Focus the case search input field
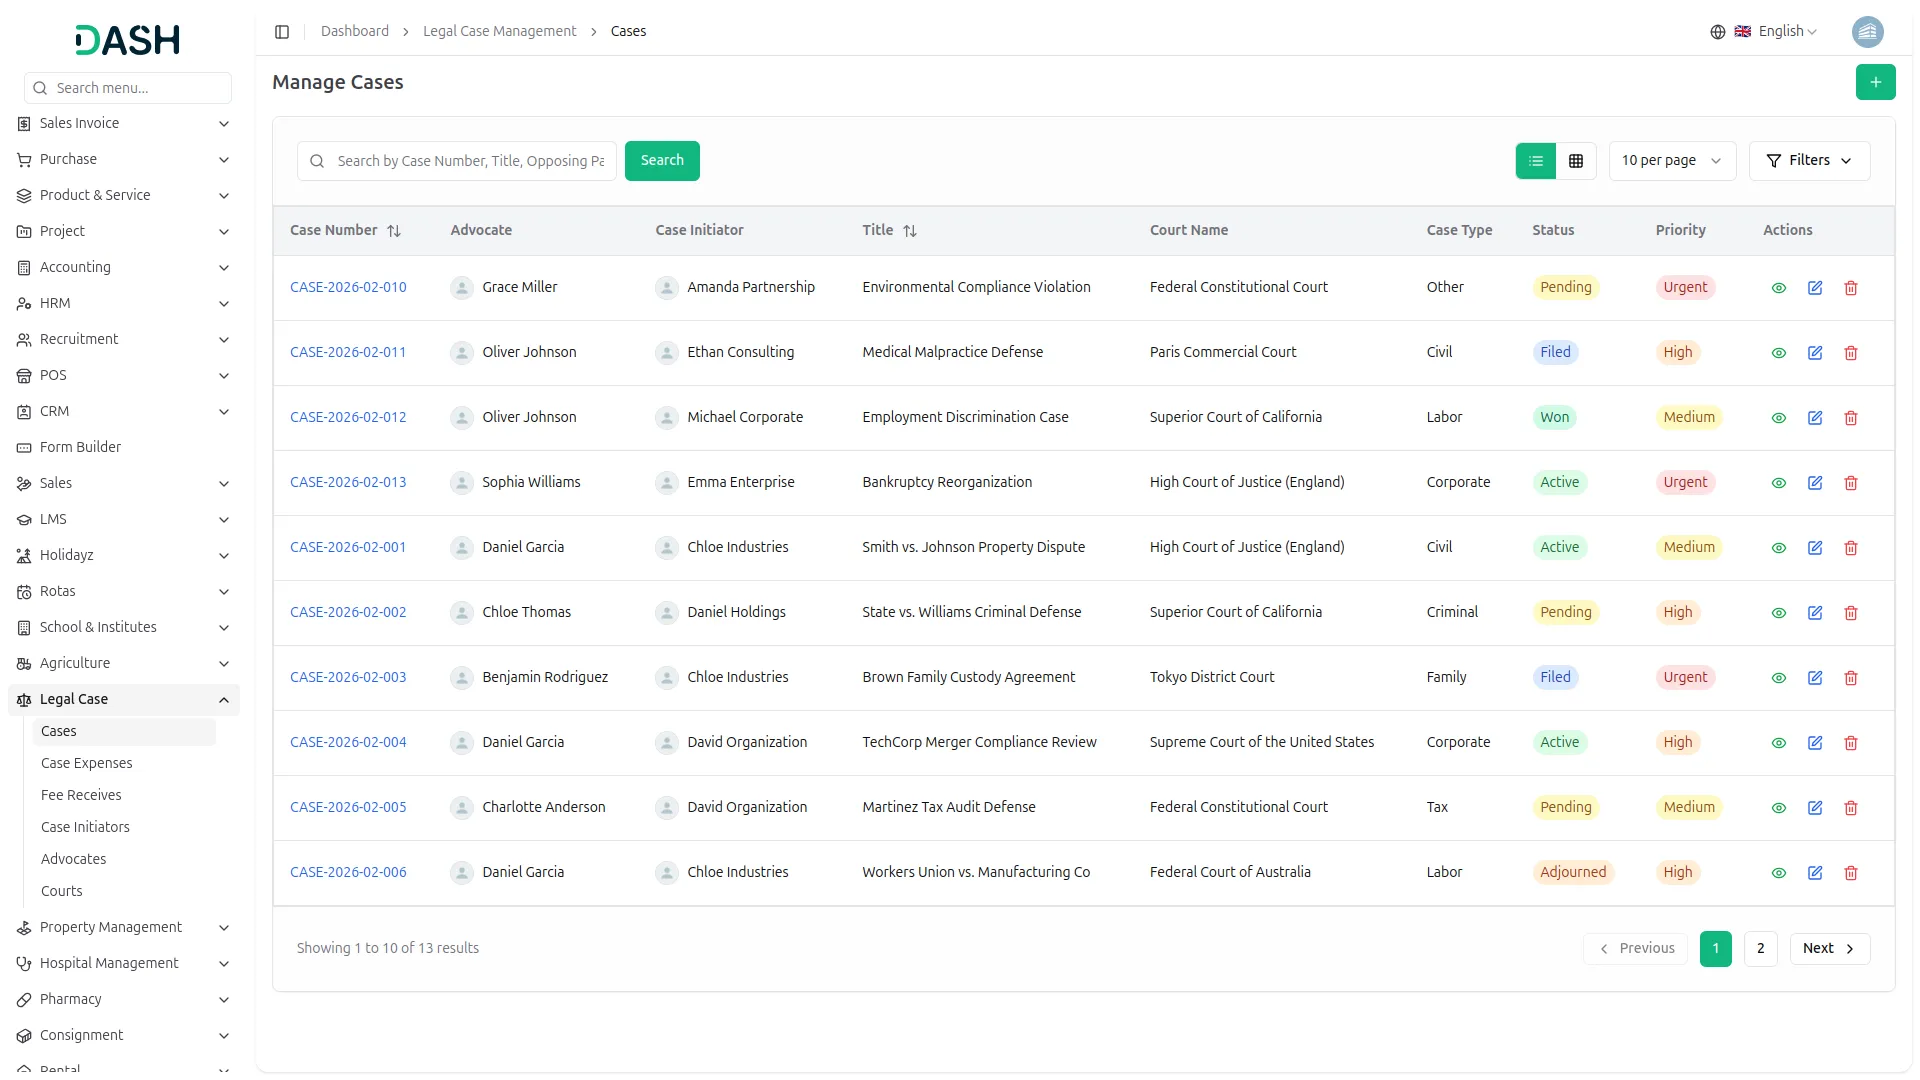 457,161
